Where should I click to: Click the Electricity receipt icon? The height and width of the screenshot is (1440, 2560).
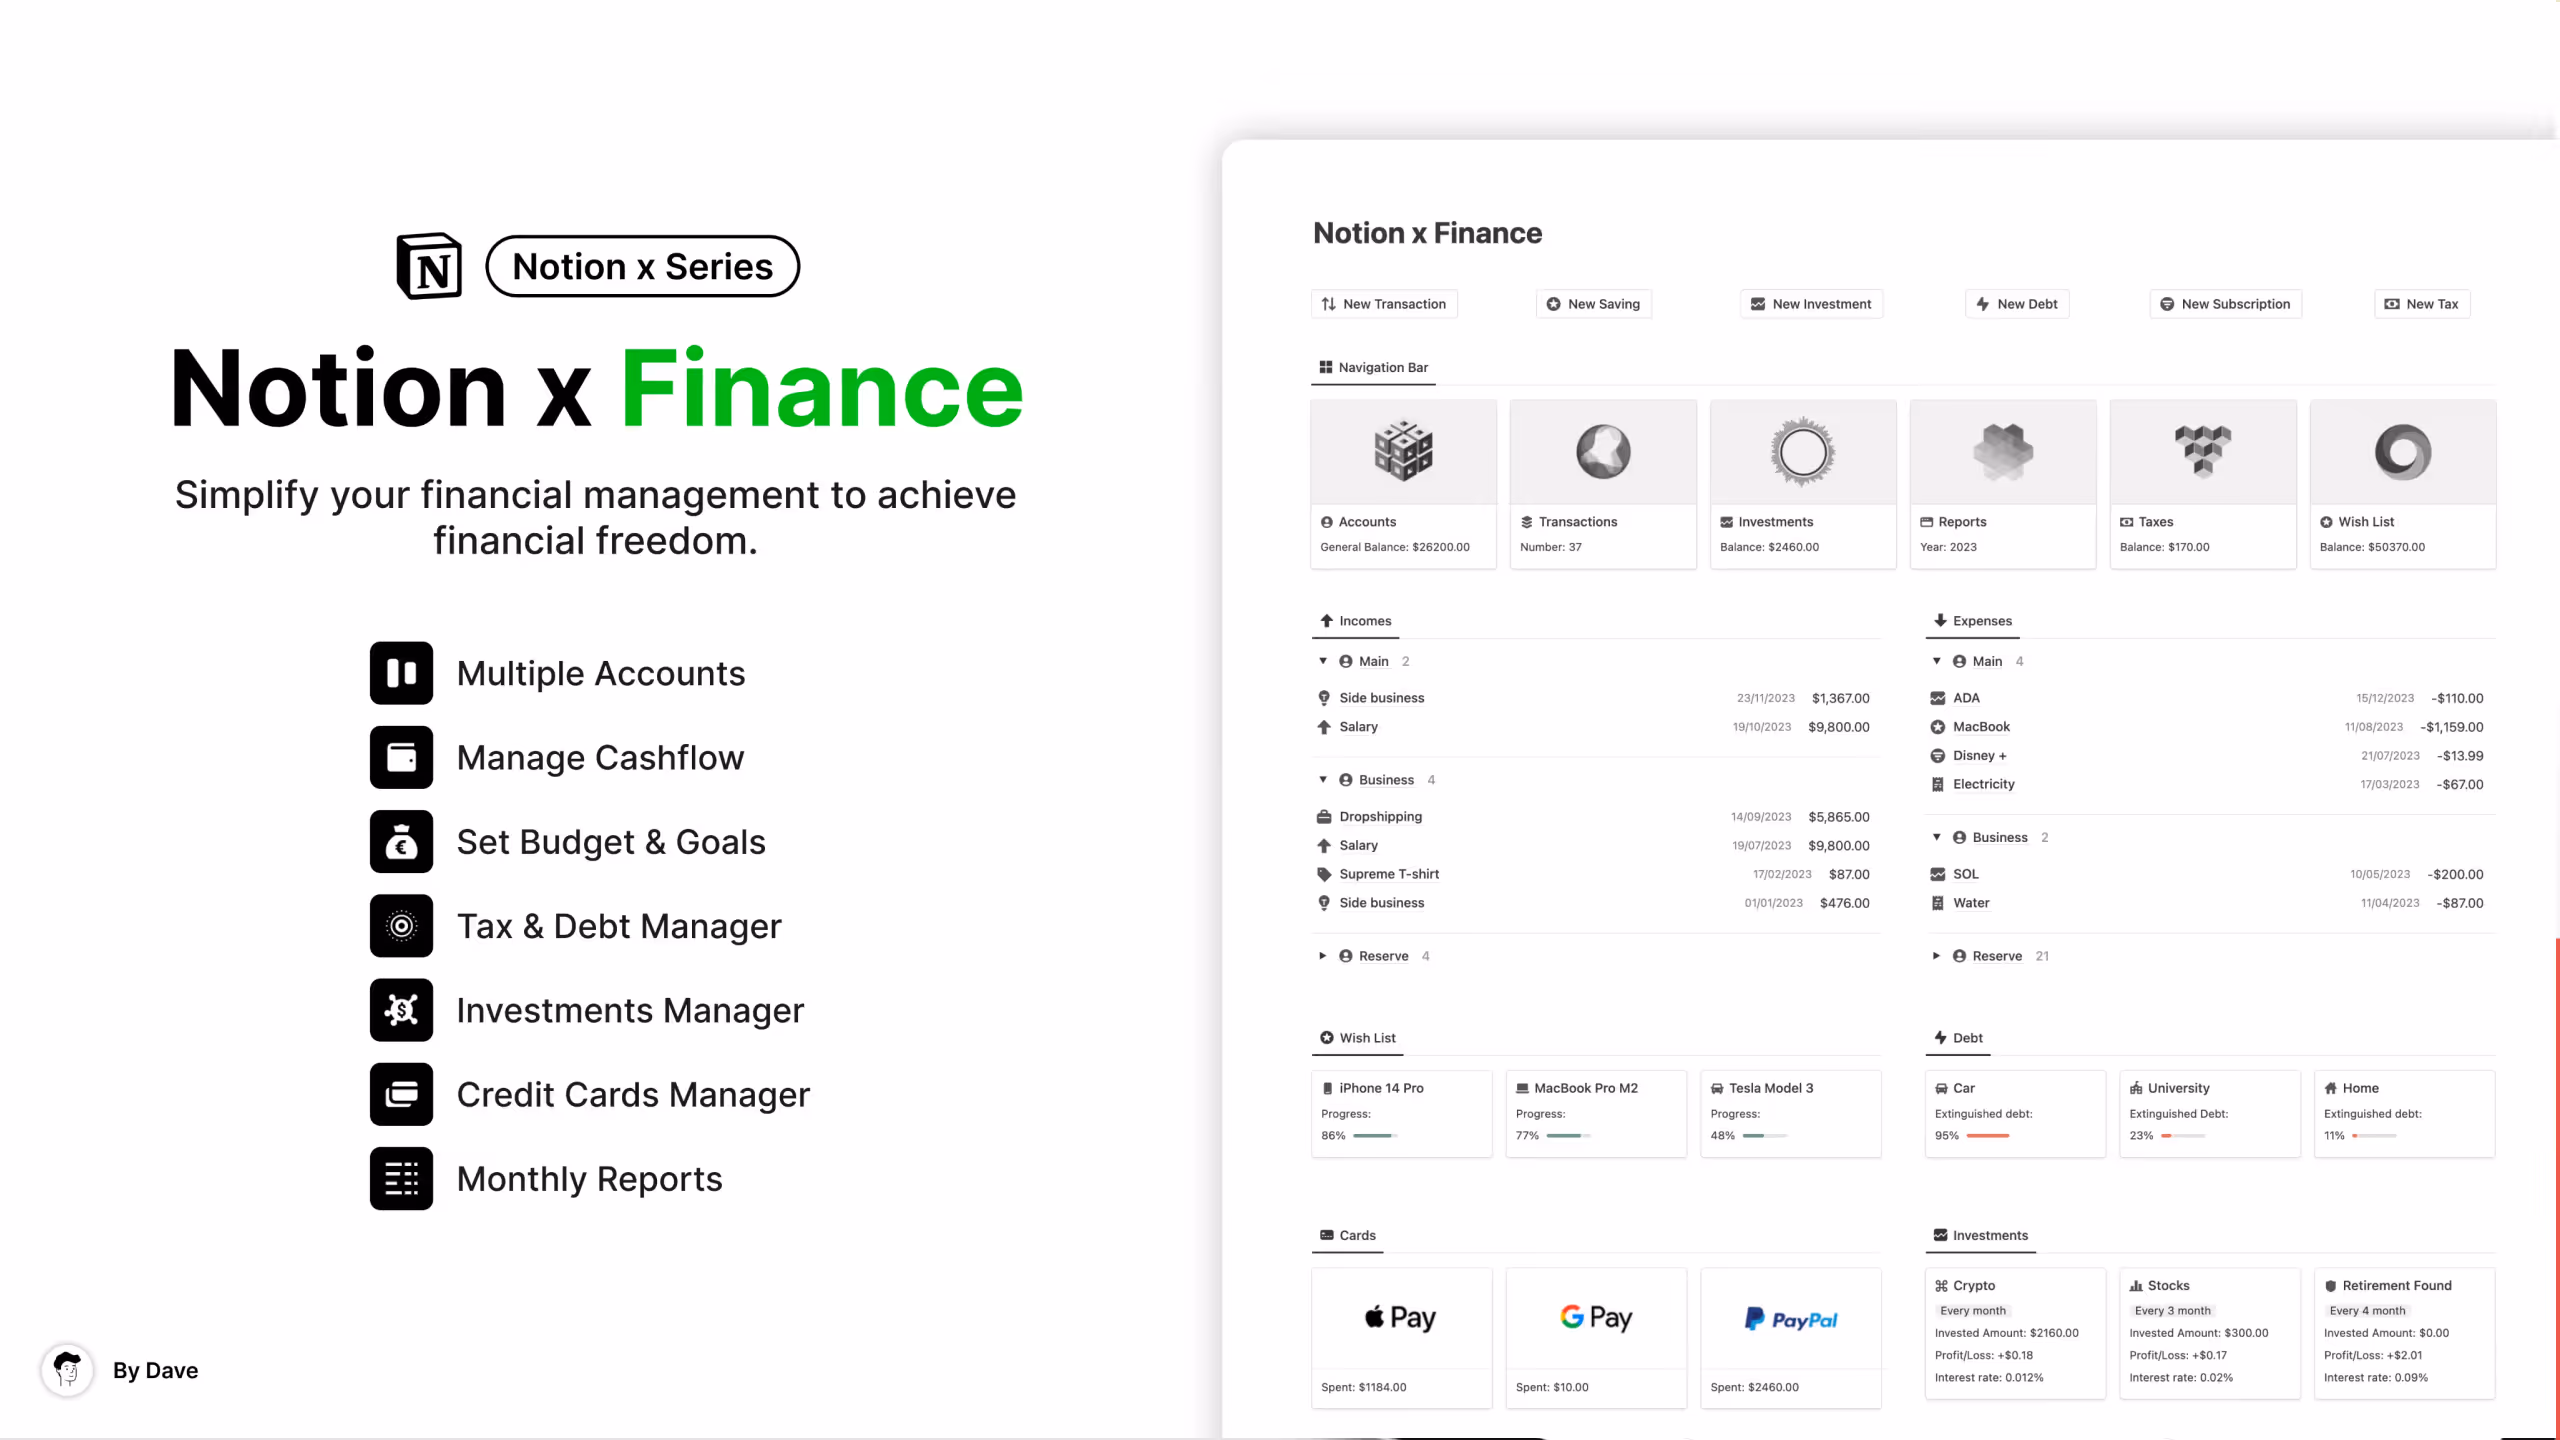1938,785
